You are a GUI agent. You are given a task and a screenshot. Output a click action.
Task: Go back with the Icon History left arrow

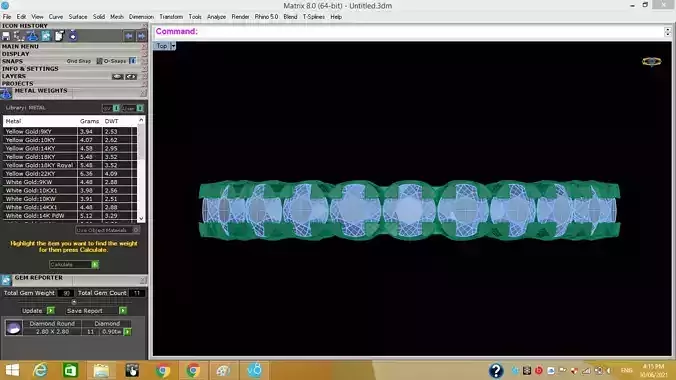pyautogui.click(x=128, y=36)
